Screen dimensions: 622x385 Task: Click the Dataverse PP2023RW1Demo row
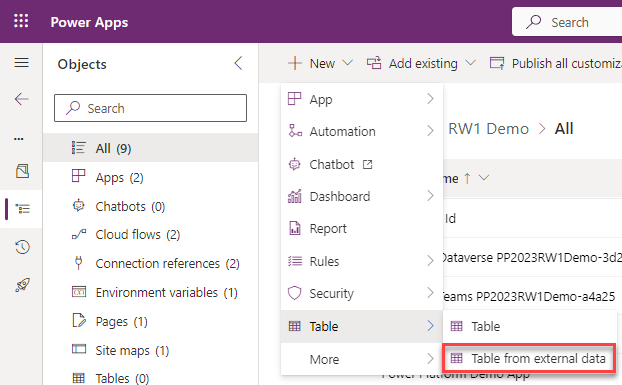tap(531, 258)
